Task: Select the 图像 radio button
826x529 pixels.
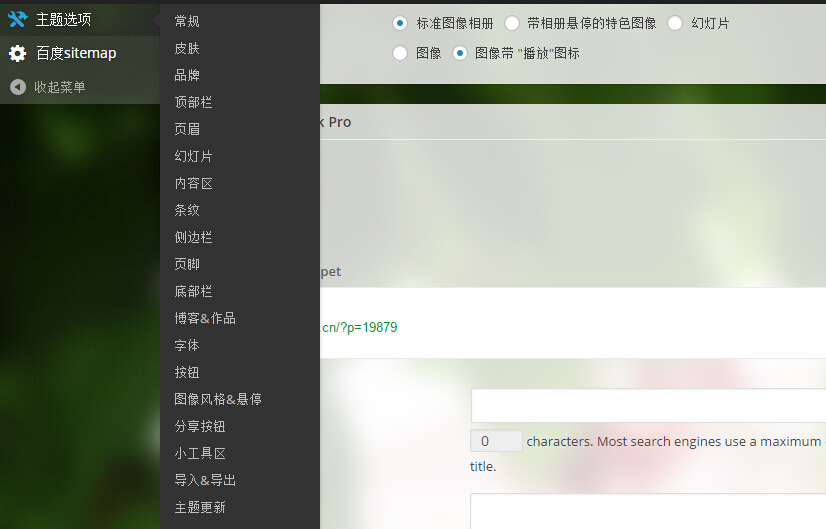Action: [400, 53]
